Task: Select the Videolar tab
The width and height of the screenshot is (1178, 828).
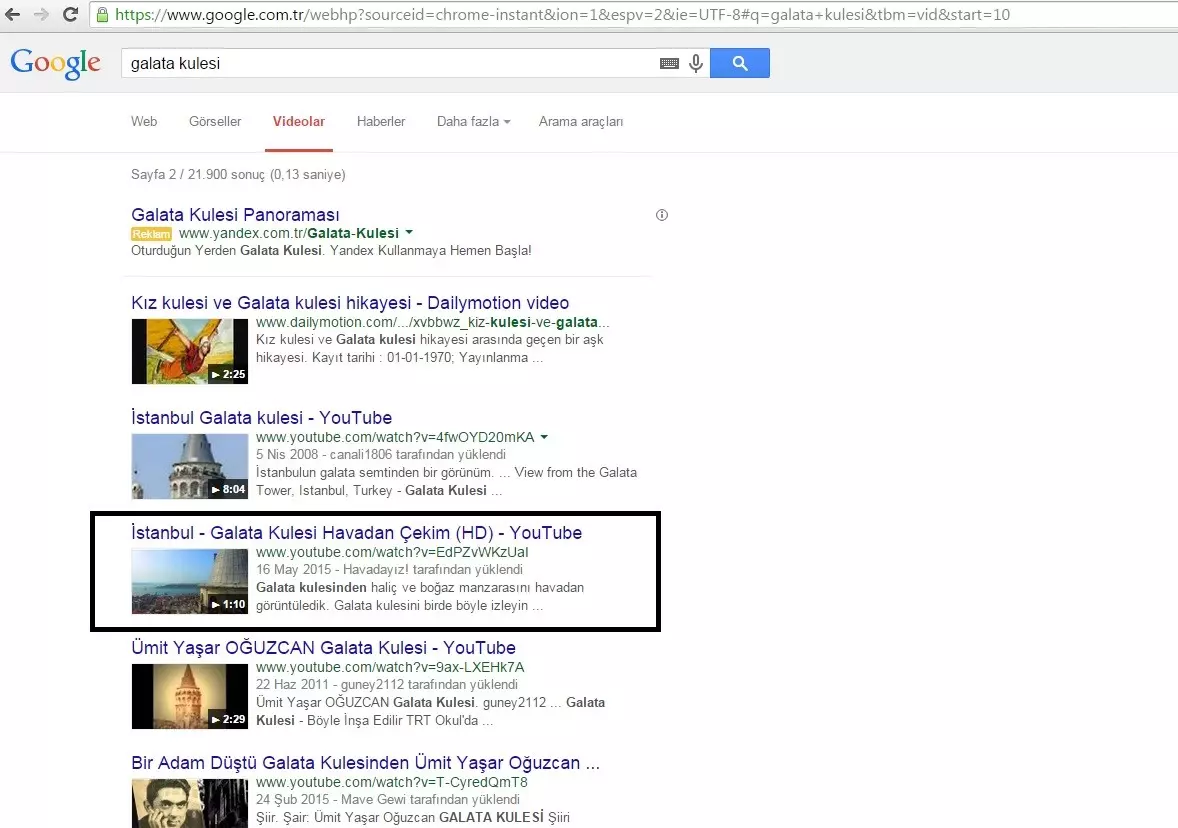Action: [299, 122]
